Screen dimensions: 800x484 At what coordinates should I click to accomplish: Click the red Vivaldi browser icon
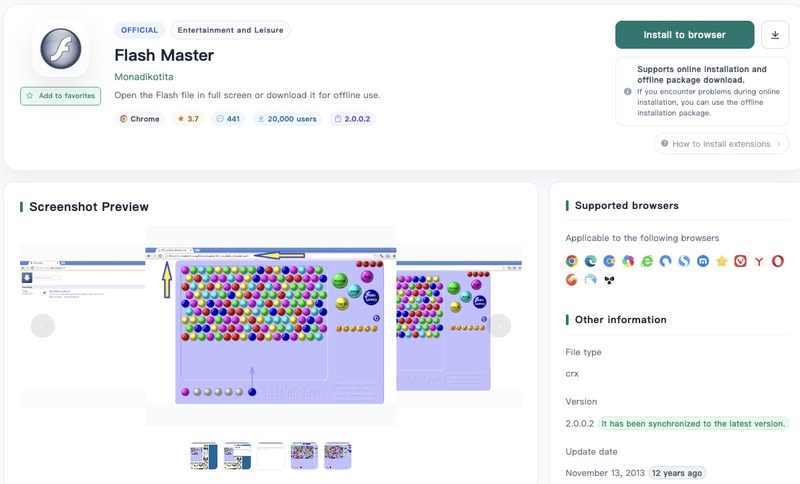(740, 261)
